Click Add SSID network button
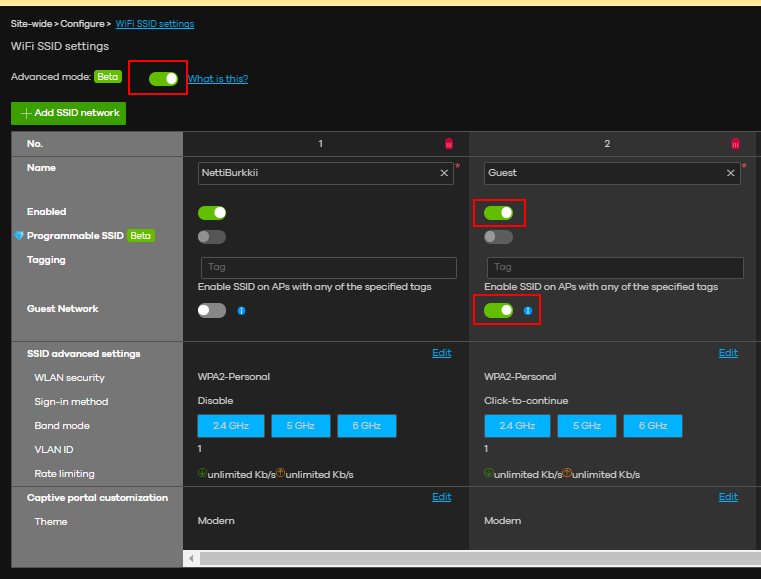761x579 pixels. click(x=69, y=113)
